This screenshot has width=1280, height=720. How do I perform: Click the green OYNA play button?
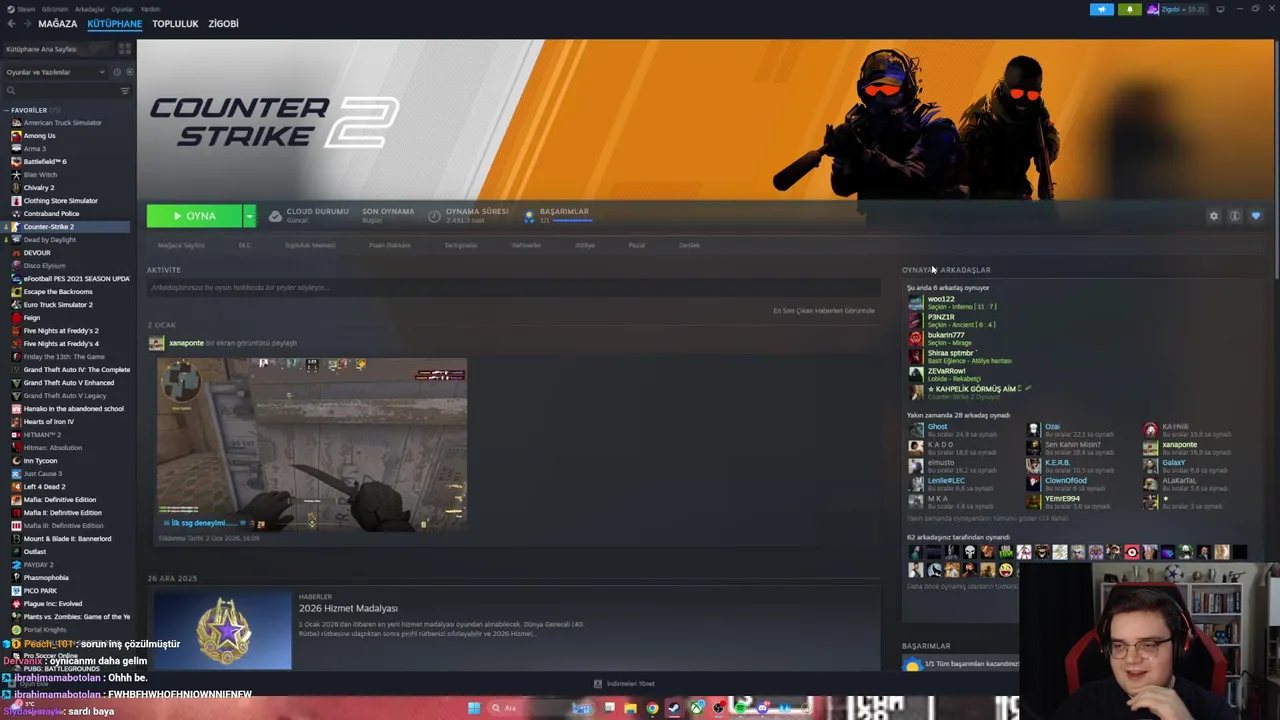pyautogui.click(x=194, y=216)
